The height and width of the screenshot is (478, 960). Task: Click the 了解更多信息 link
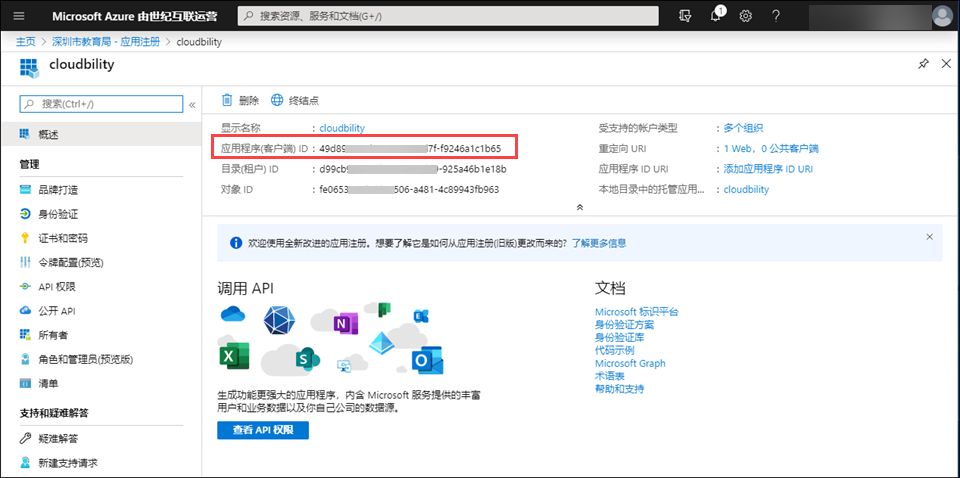599,243
